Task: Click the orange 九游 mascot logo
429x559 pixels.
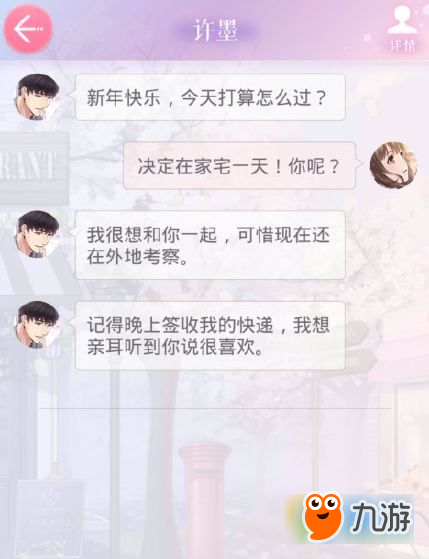Action: (x=322, y=516)
